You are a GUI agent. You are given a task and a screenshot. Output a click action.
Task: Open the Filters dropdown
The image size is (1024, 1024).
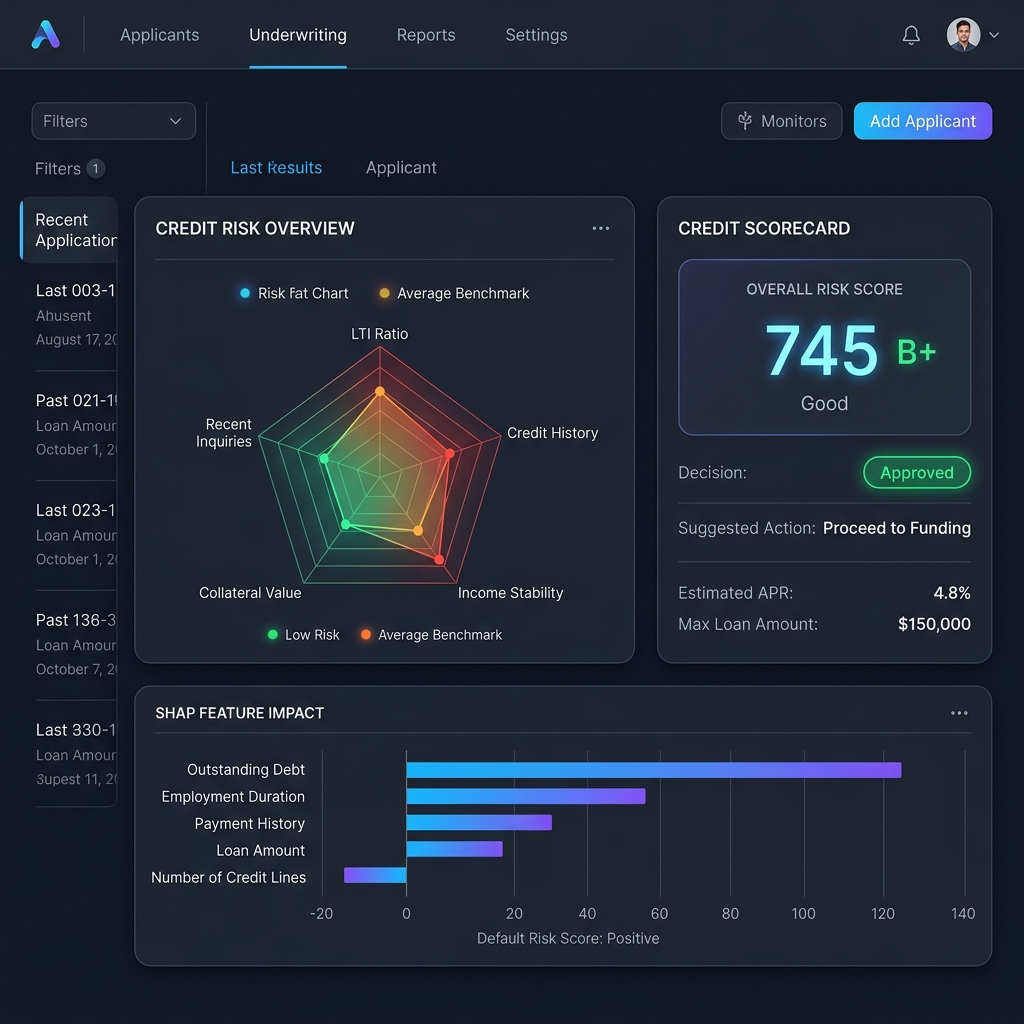(114, 121)
